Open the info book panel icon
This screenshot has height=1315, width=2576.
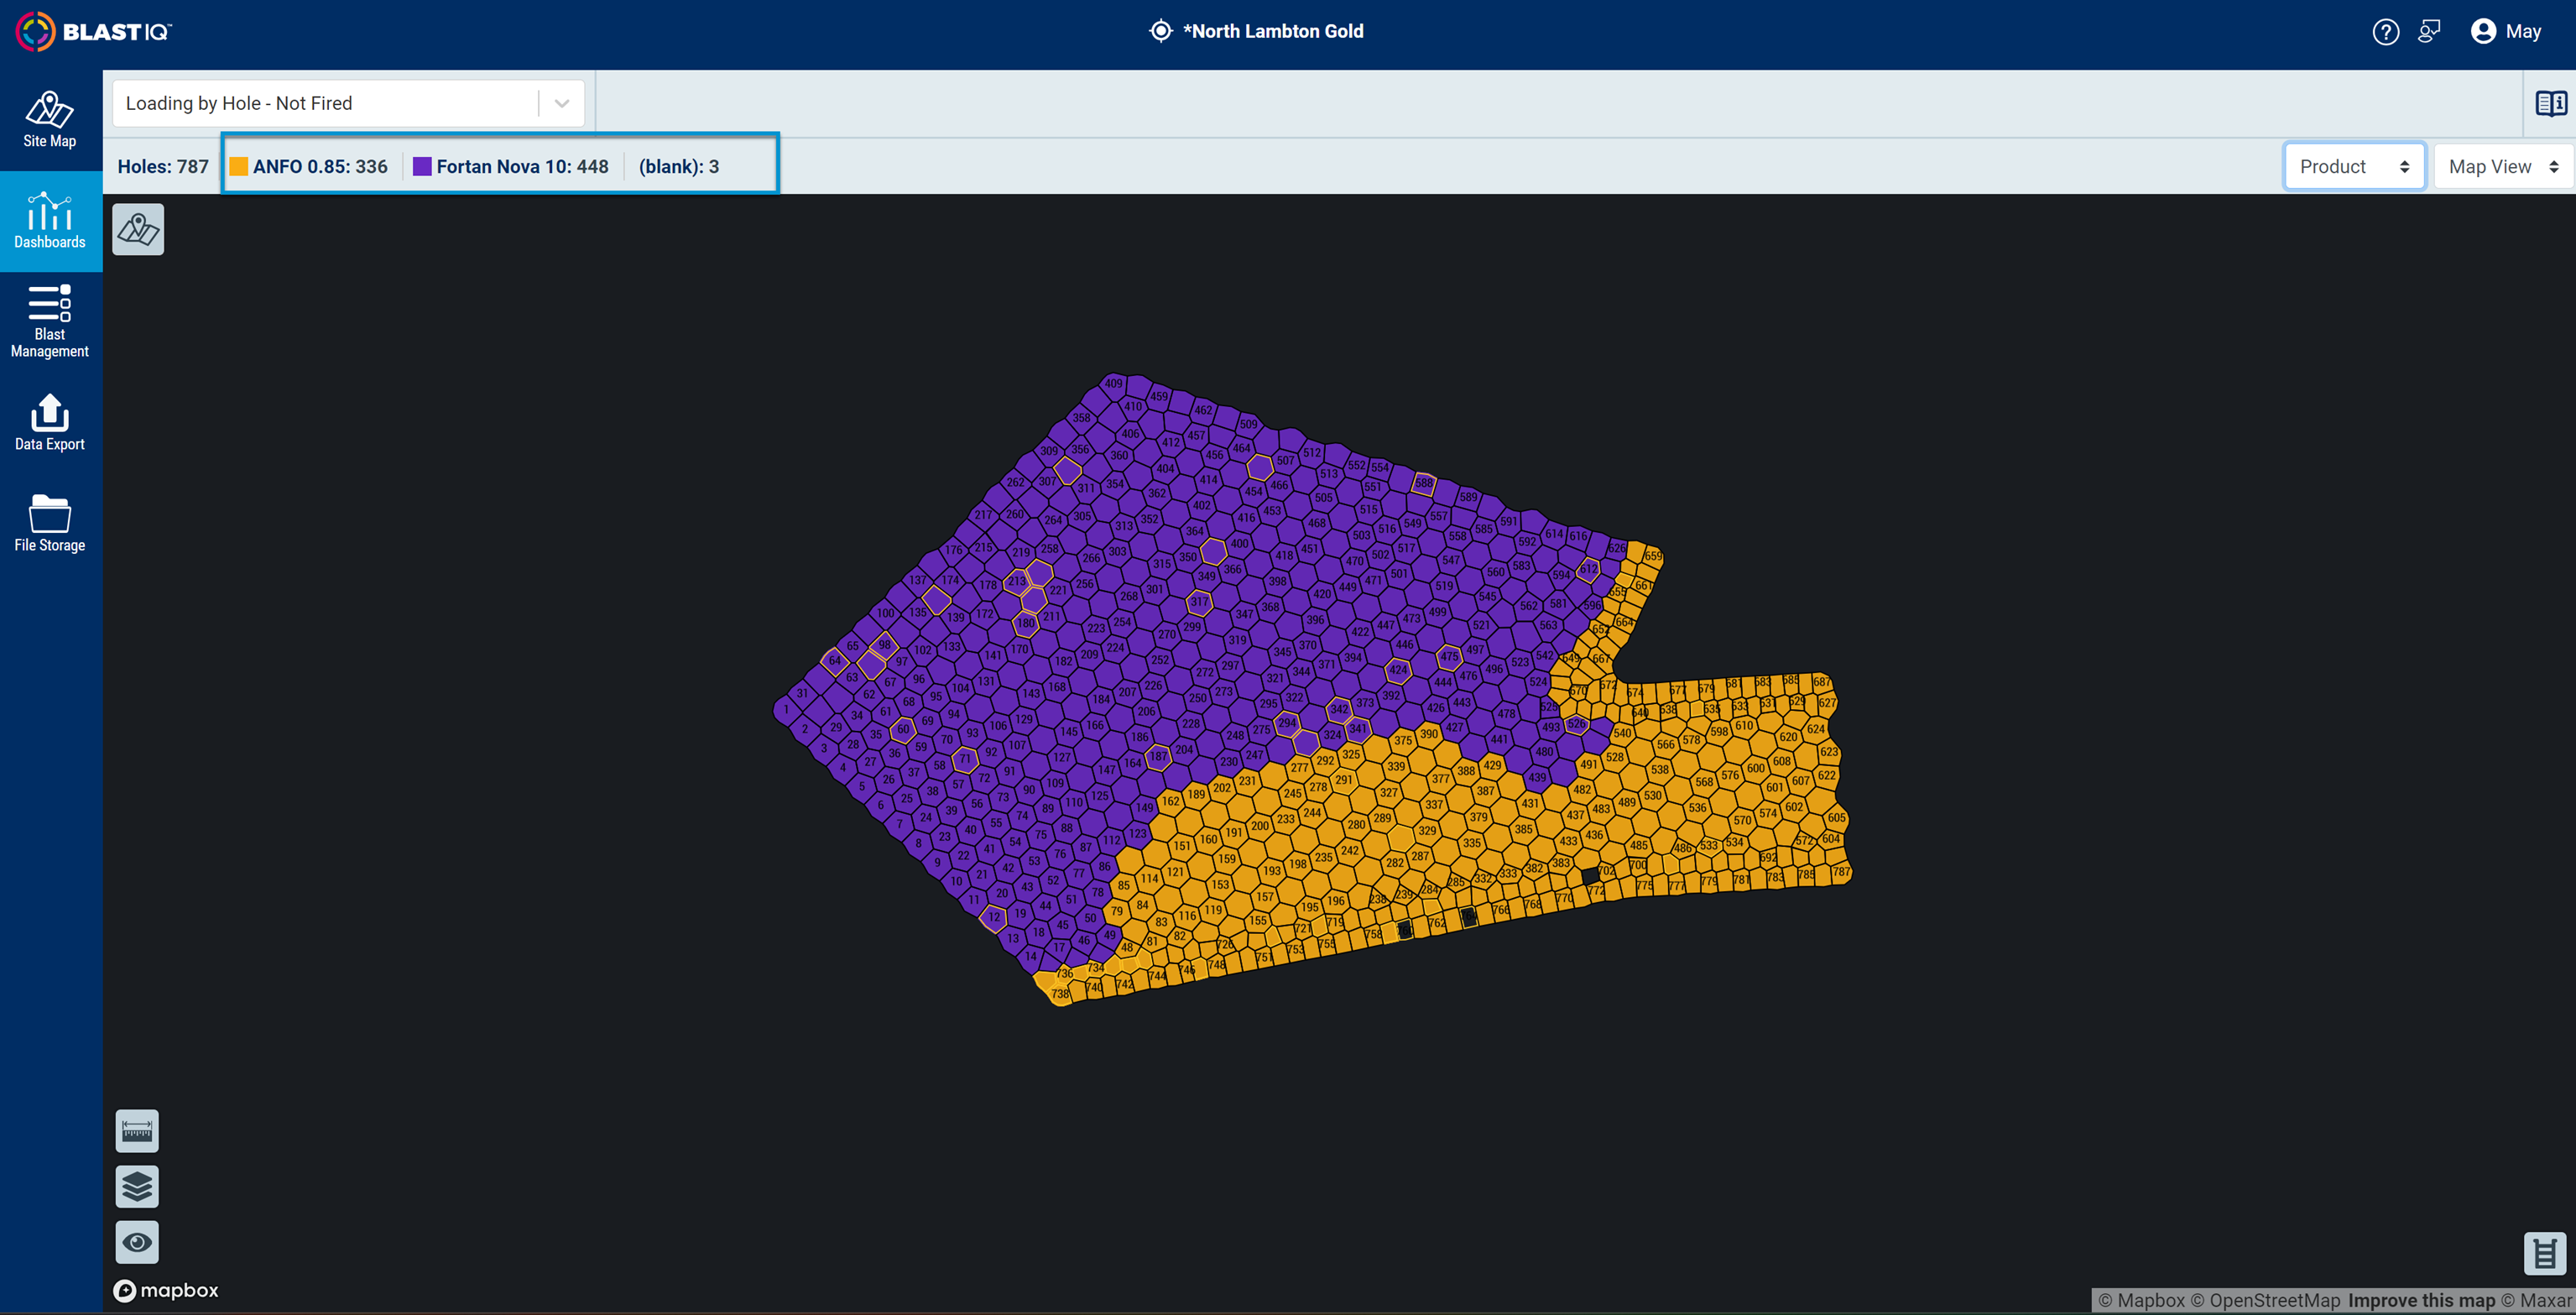(x=2551, y=103)
